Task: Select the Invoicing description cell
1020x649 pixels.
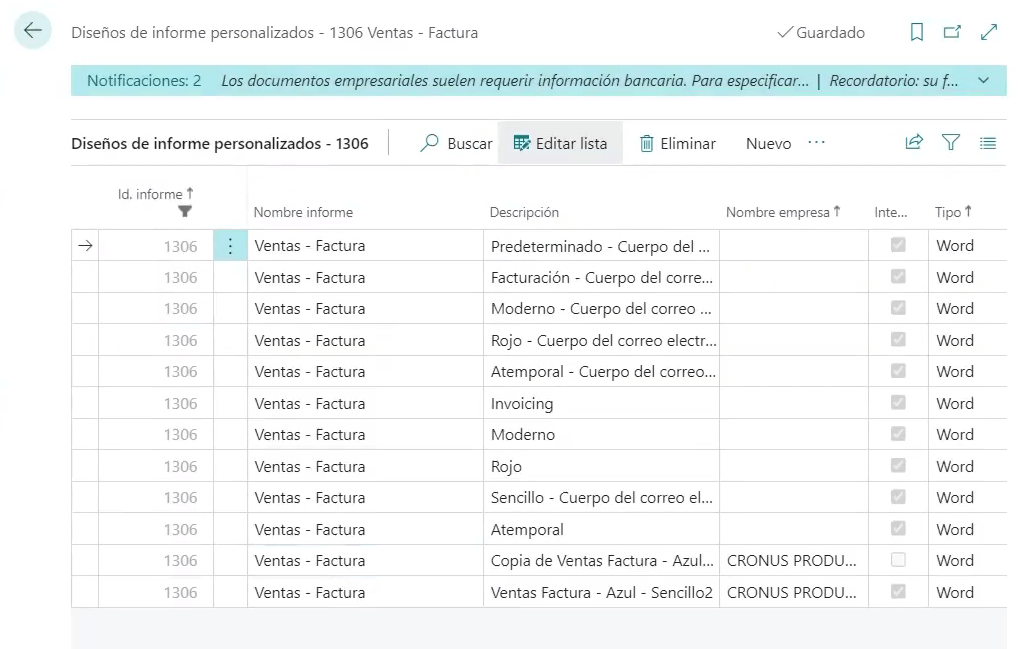Action: 603,404
